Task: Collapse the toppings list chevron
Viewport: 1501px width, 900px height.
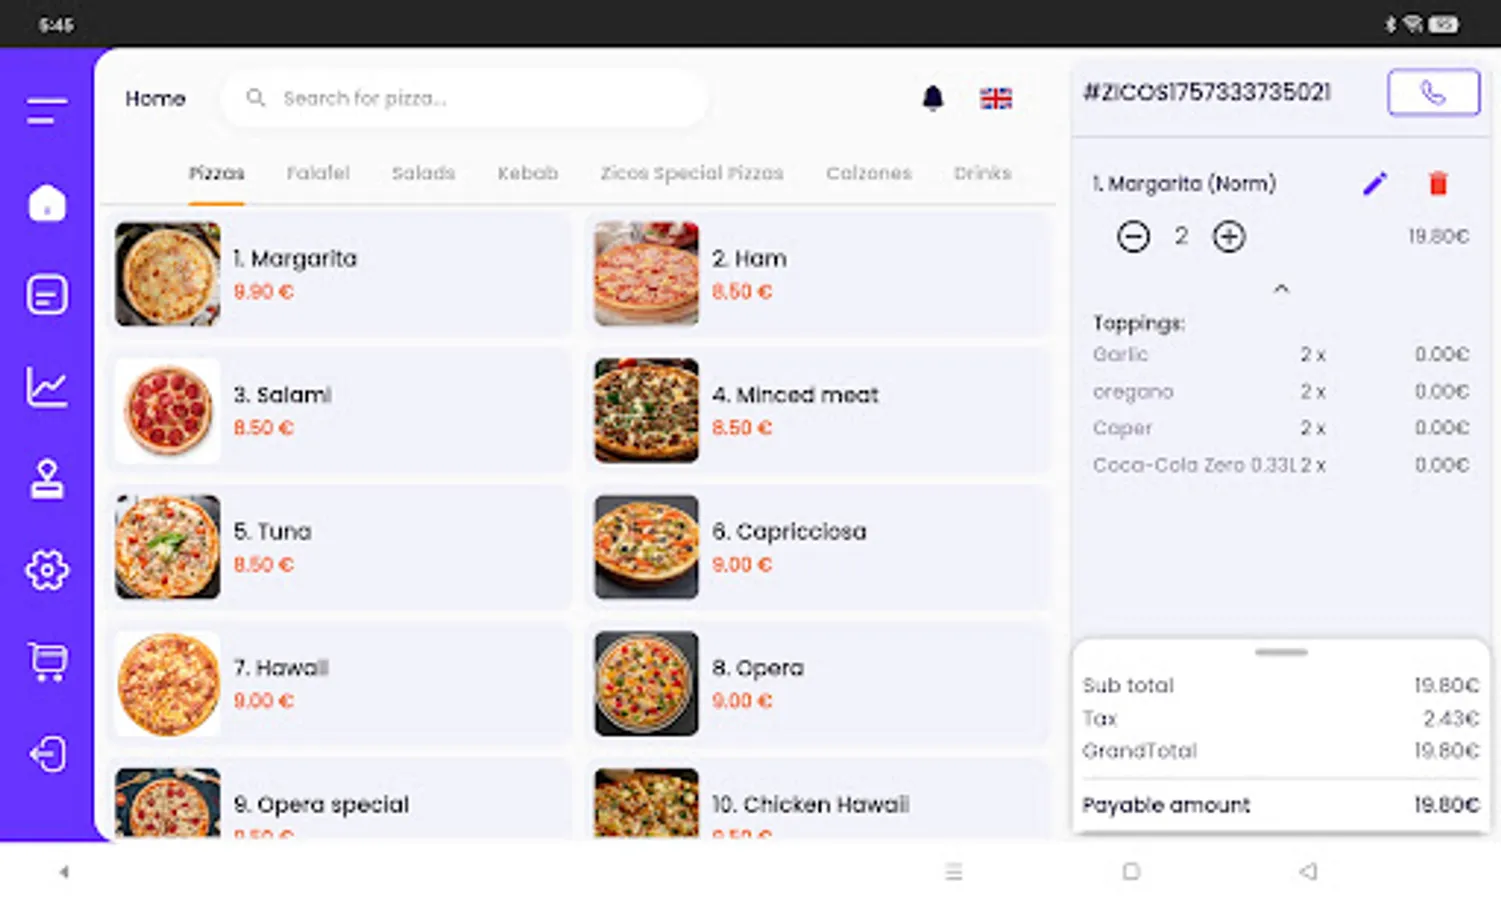Action: 1281,289
